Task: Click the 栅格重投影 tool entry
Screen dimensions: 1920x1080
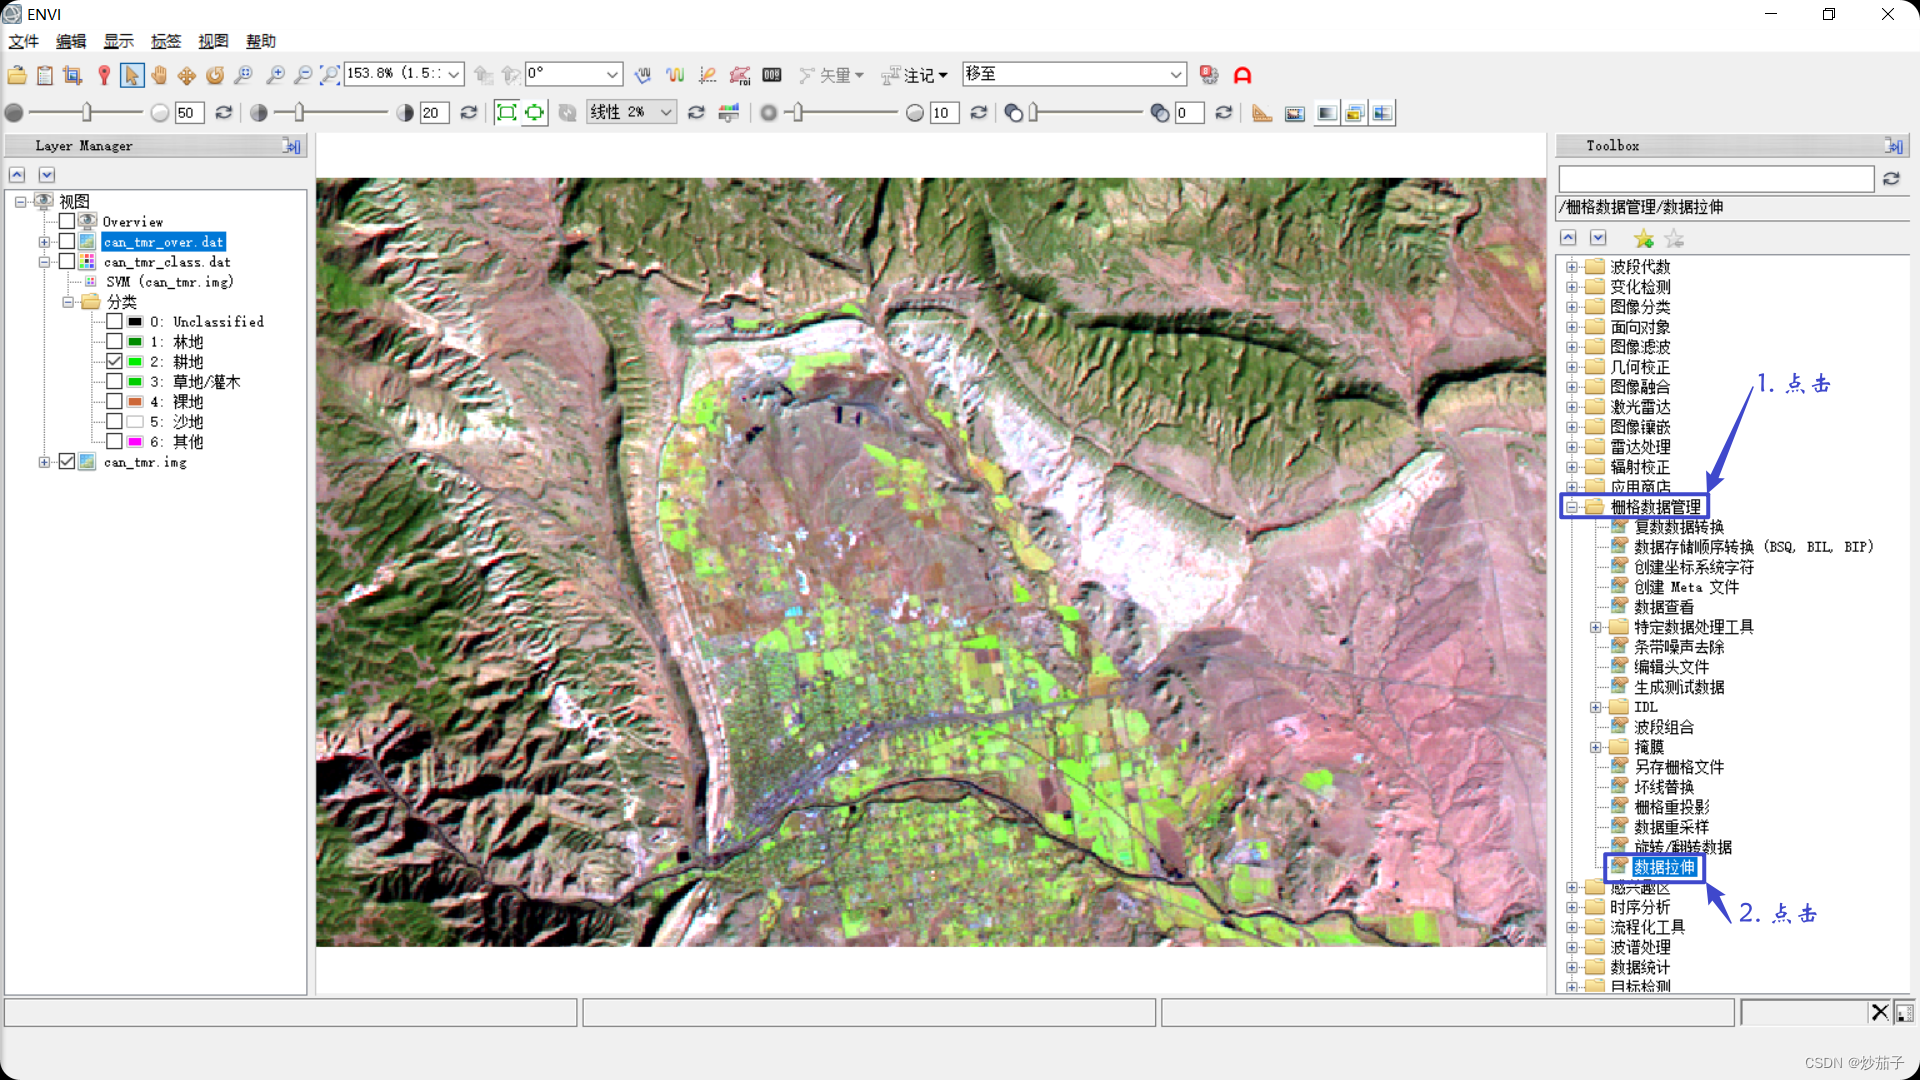Action: pyautogui.click(x=1671, y=807)
